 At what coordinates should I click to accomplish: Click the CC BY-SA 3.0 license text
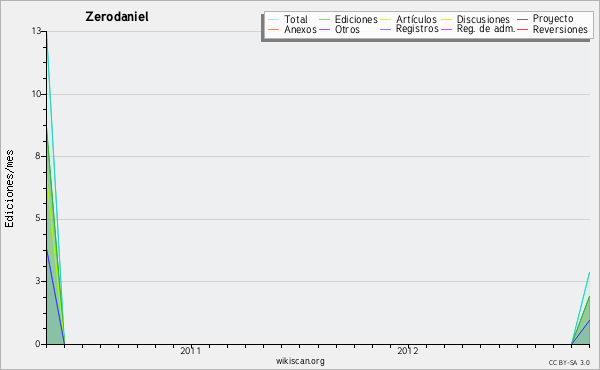pos(569,363)
